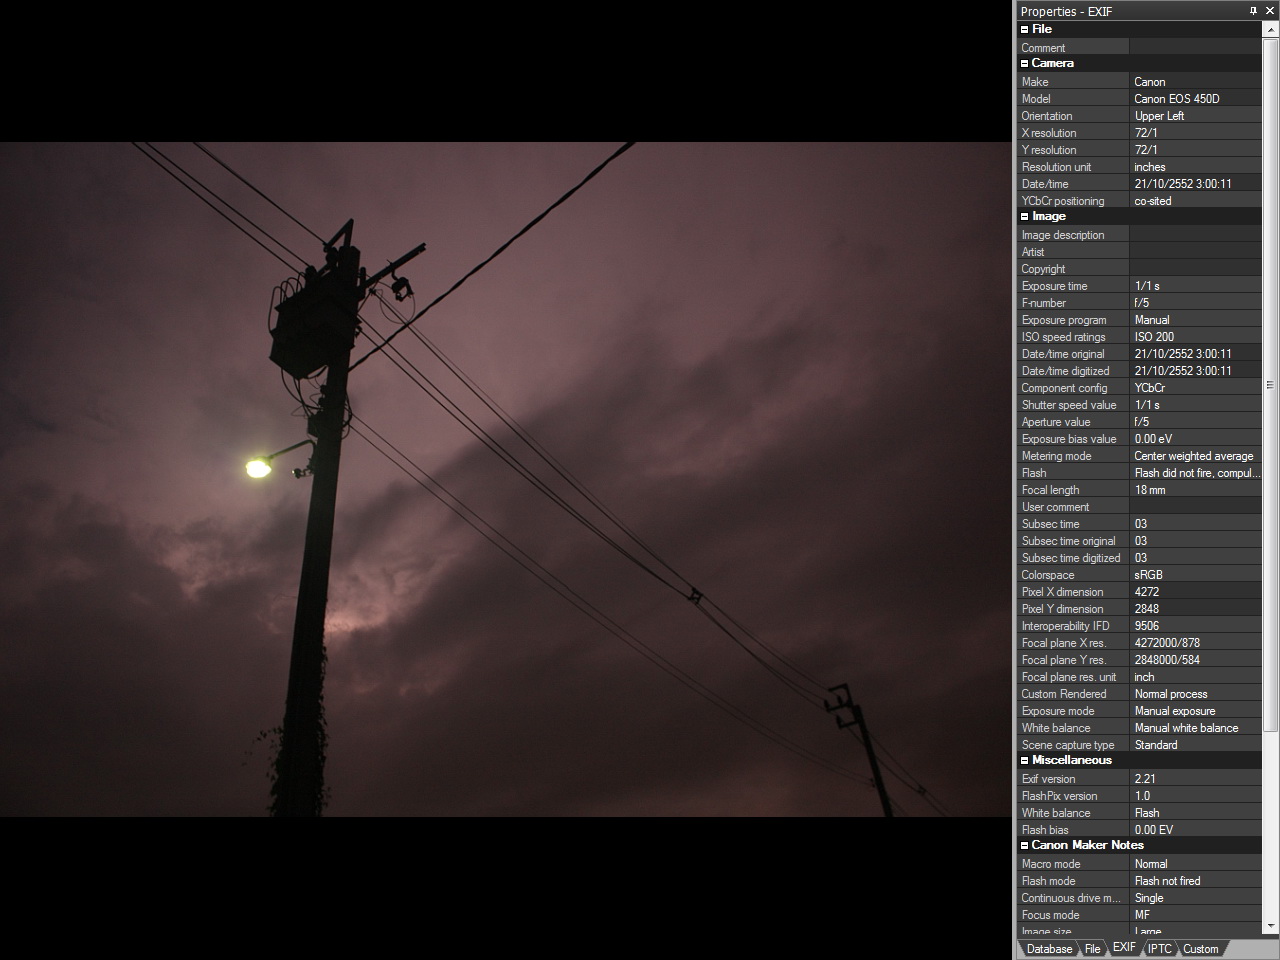Open the Custom tab

click(1200, 949)
